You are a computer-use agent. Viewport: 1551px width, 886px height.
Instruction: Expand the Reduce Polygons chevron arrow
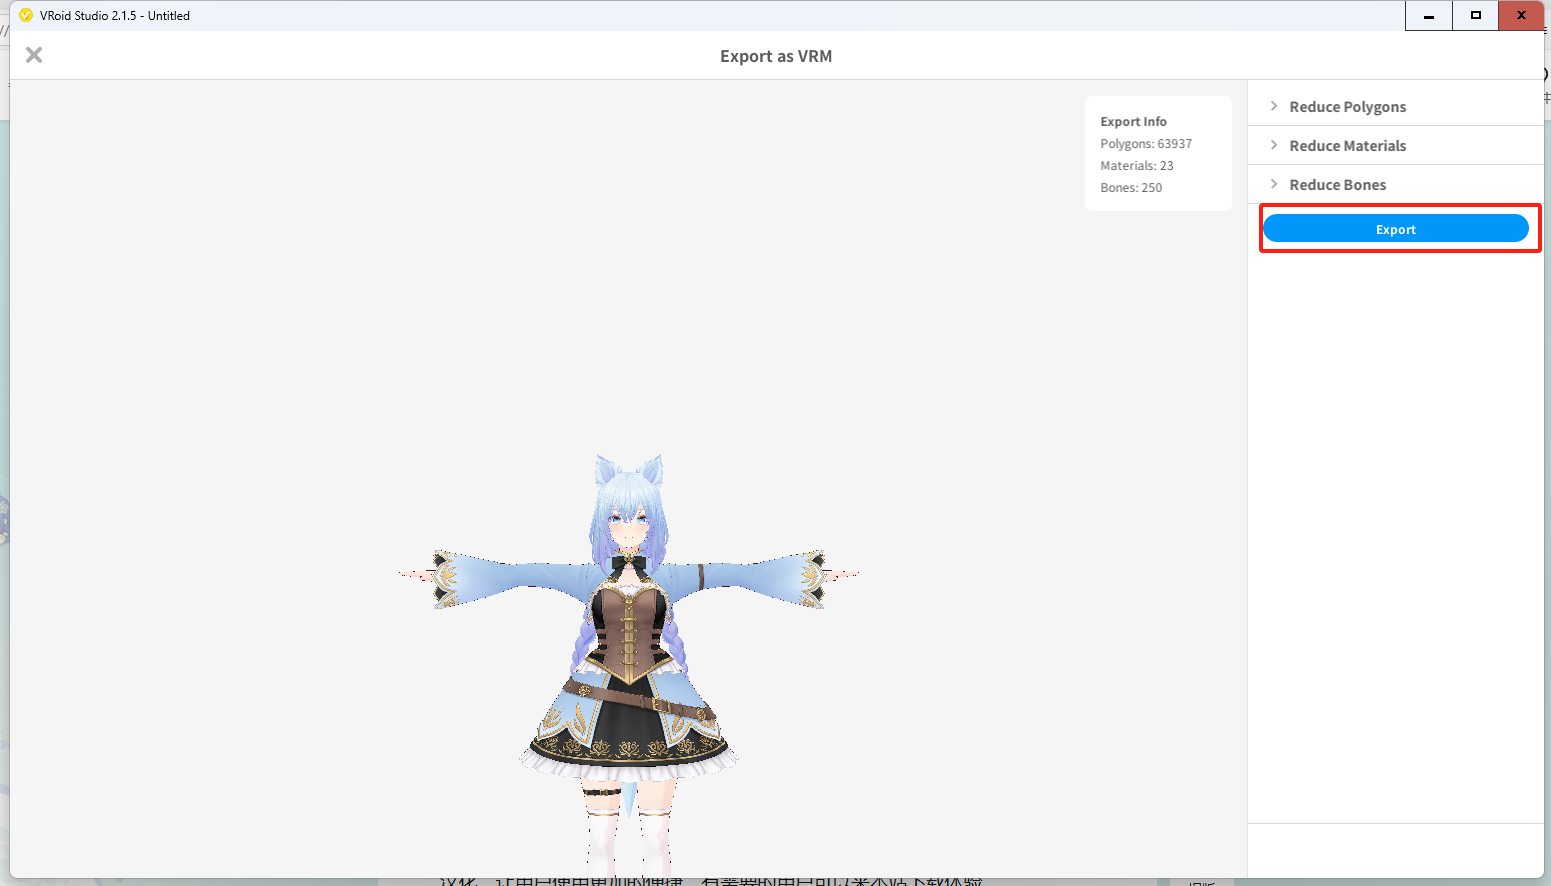click(x=1274, y=106)
